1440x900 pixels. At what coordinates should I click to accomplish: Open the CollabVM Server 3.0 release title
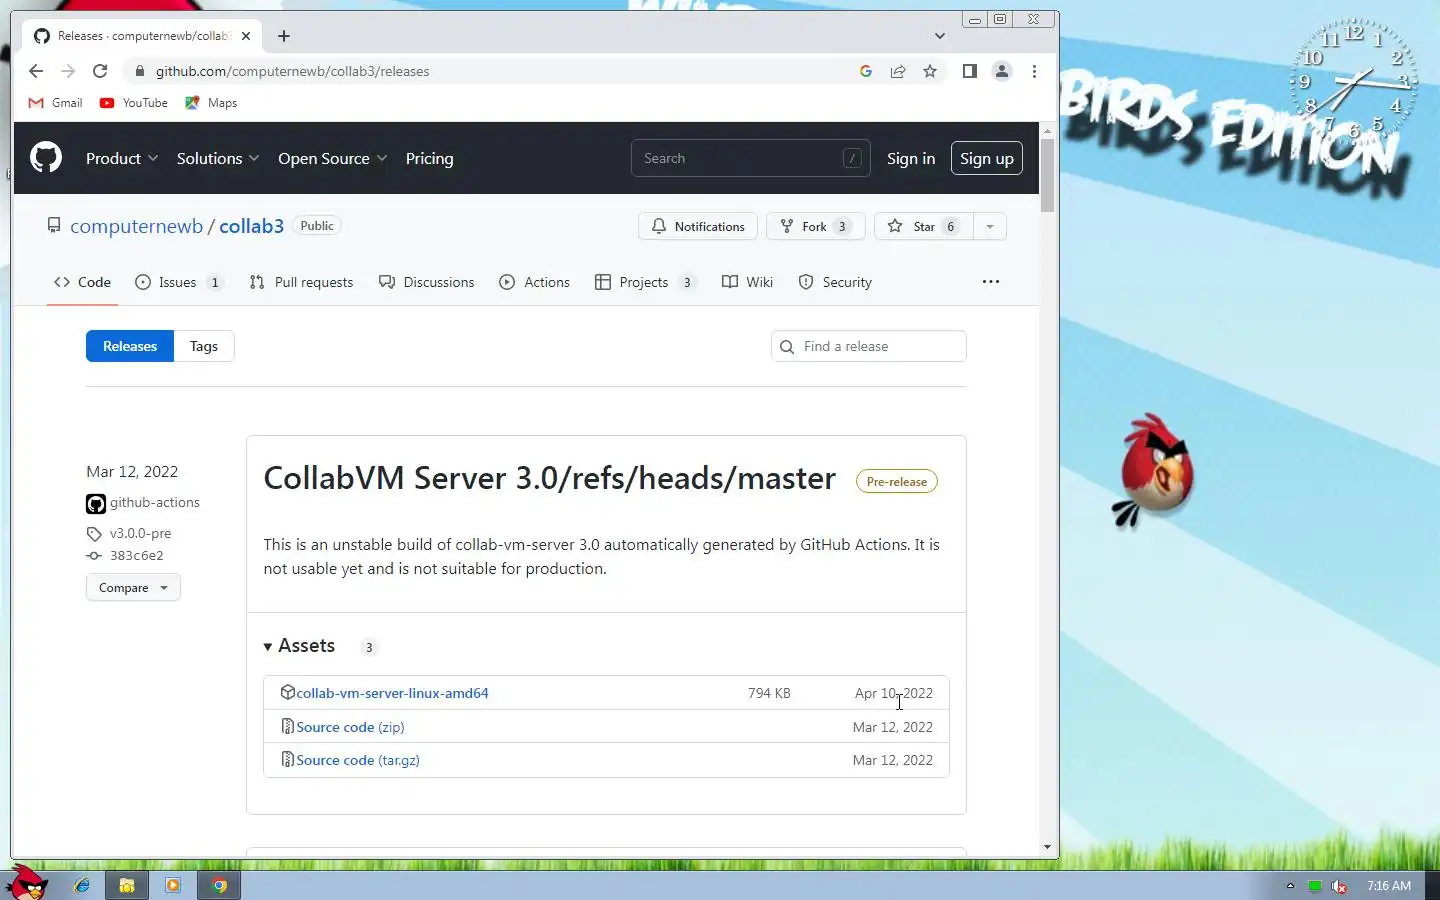(549, 478)
